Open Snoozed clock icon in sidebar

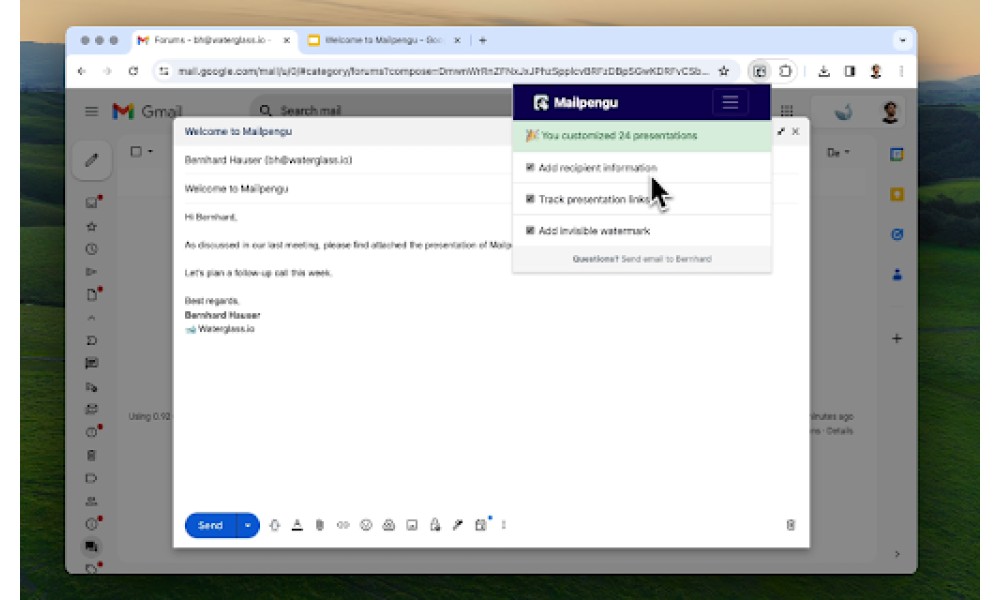[91, 249]
